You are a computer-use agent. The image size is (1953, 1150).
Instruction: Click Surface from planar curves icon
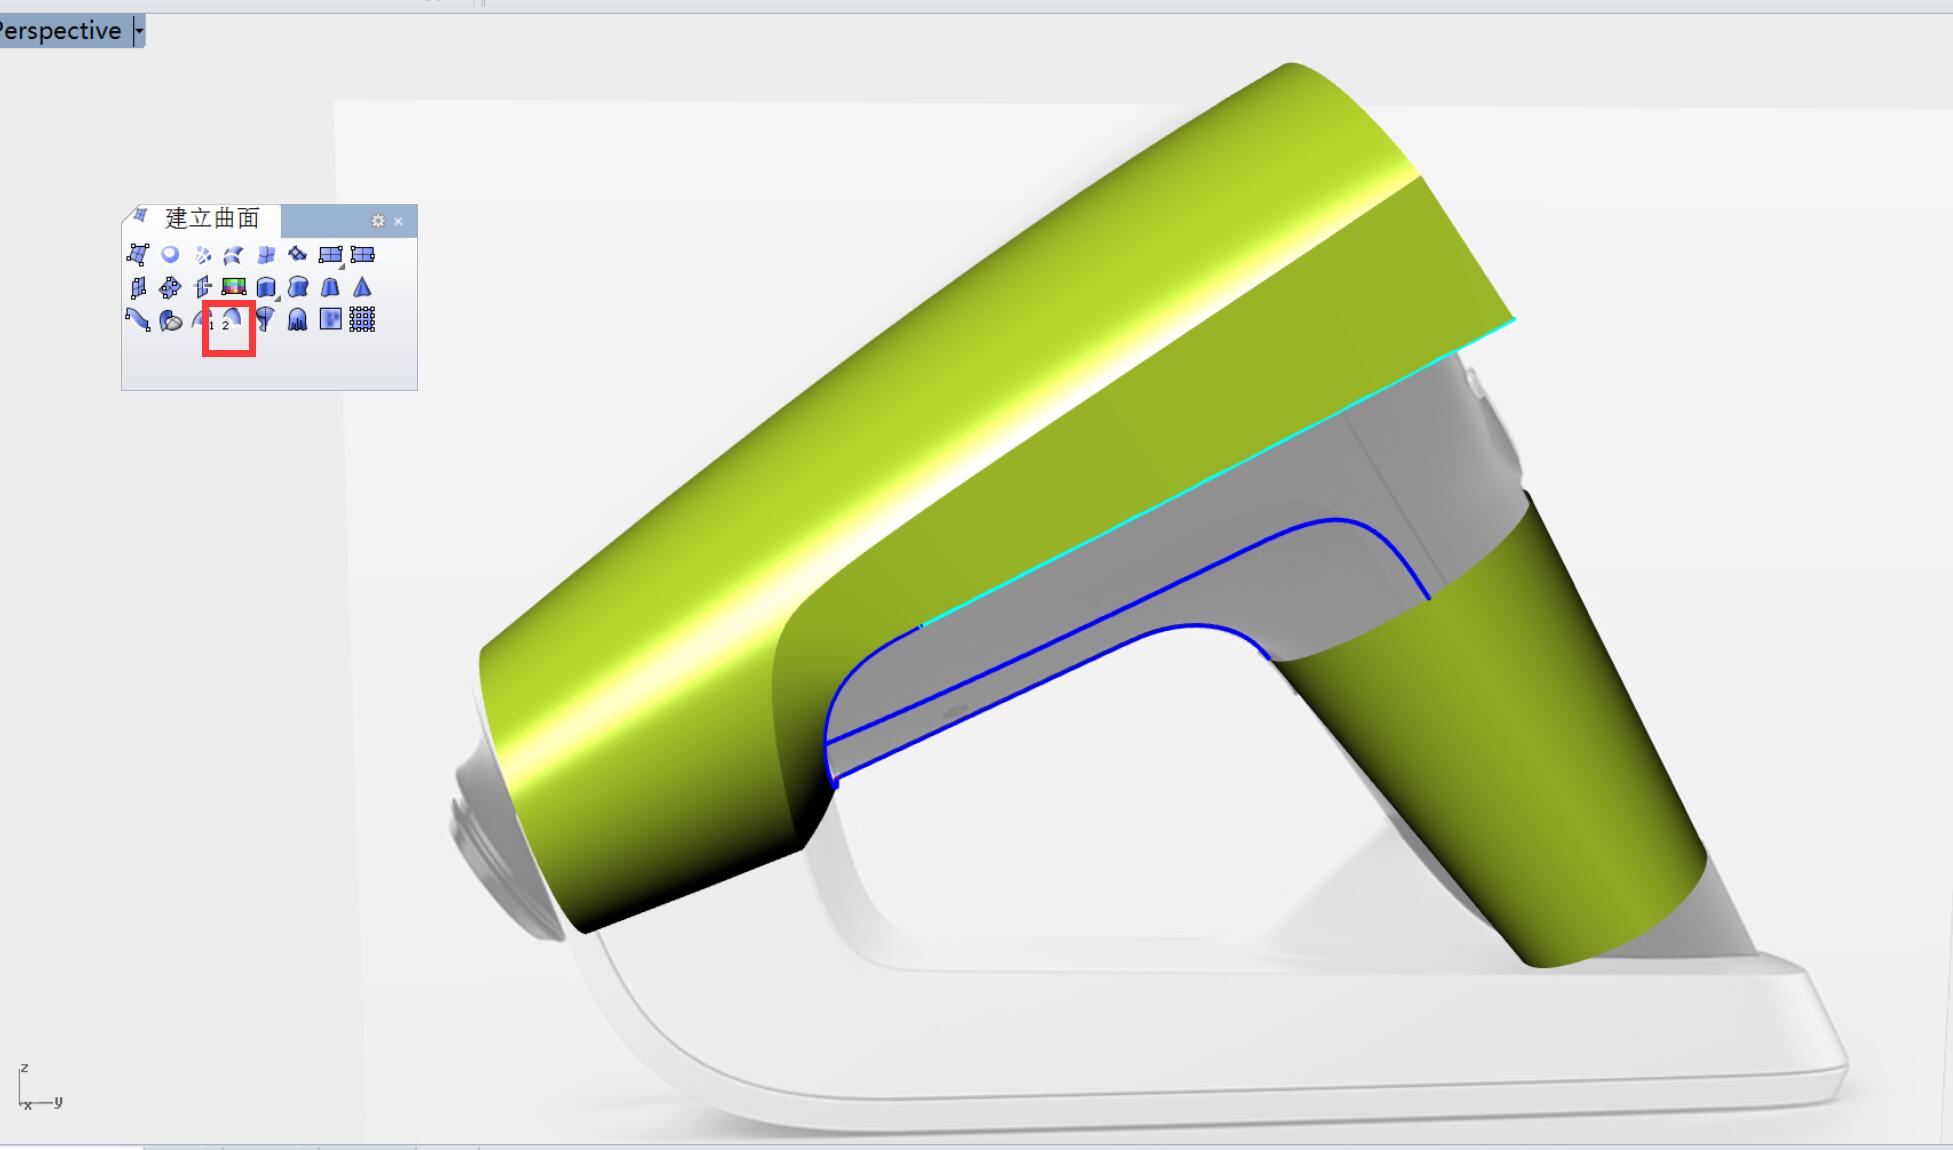tap(170, 255)
